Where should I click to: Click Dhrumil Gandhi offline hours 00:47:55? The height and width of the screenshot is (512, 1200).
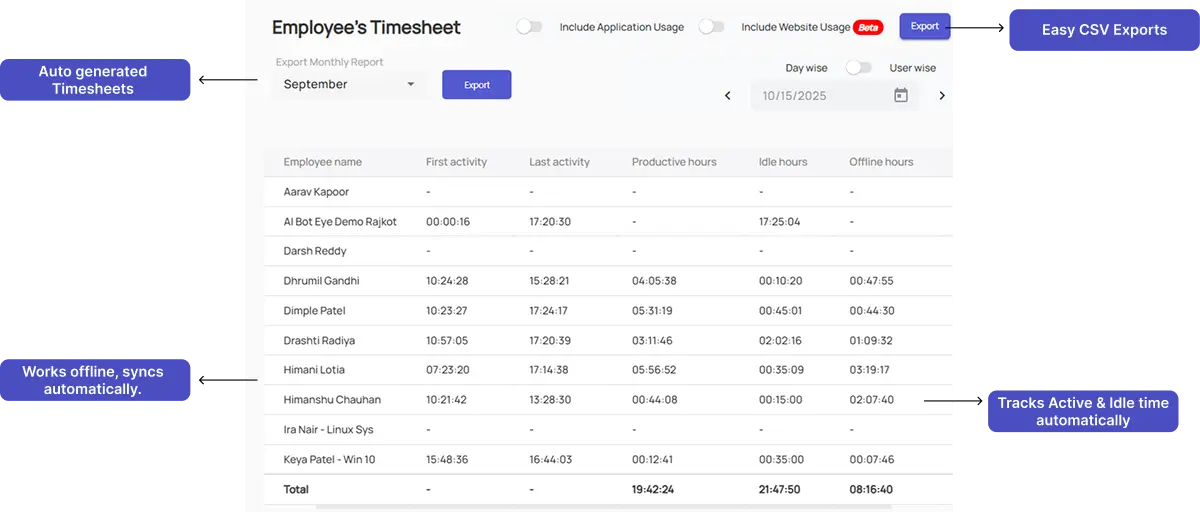click(x=871, y=281)
